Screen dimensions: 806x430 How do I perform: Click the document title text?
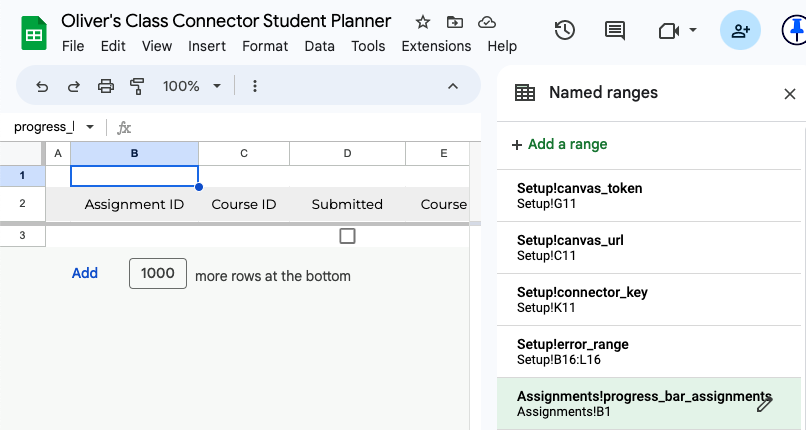tap(226, 21)
